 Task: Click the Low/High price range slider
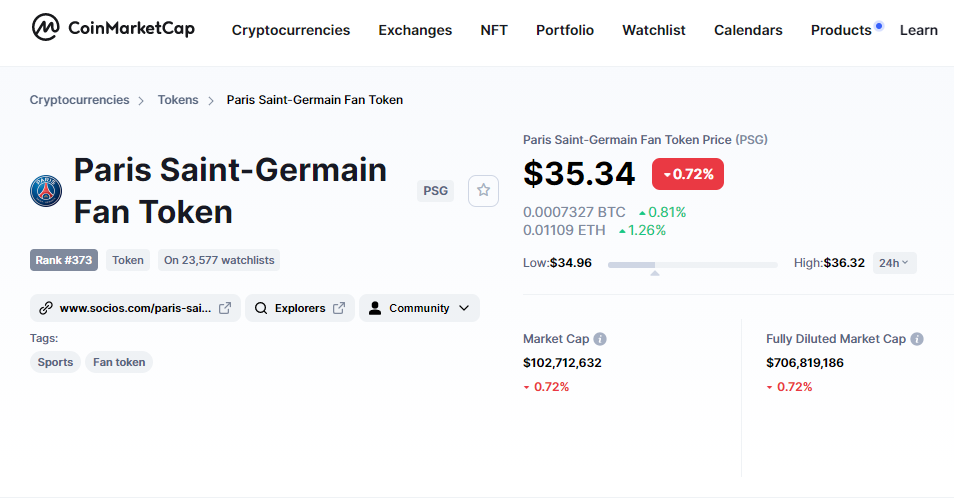(692, 264)
